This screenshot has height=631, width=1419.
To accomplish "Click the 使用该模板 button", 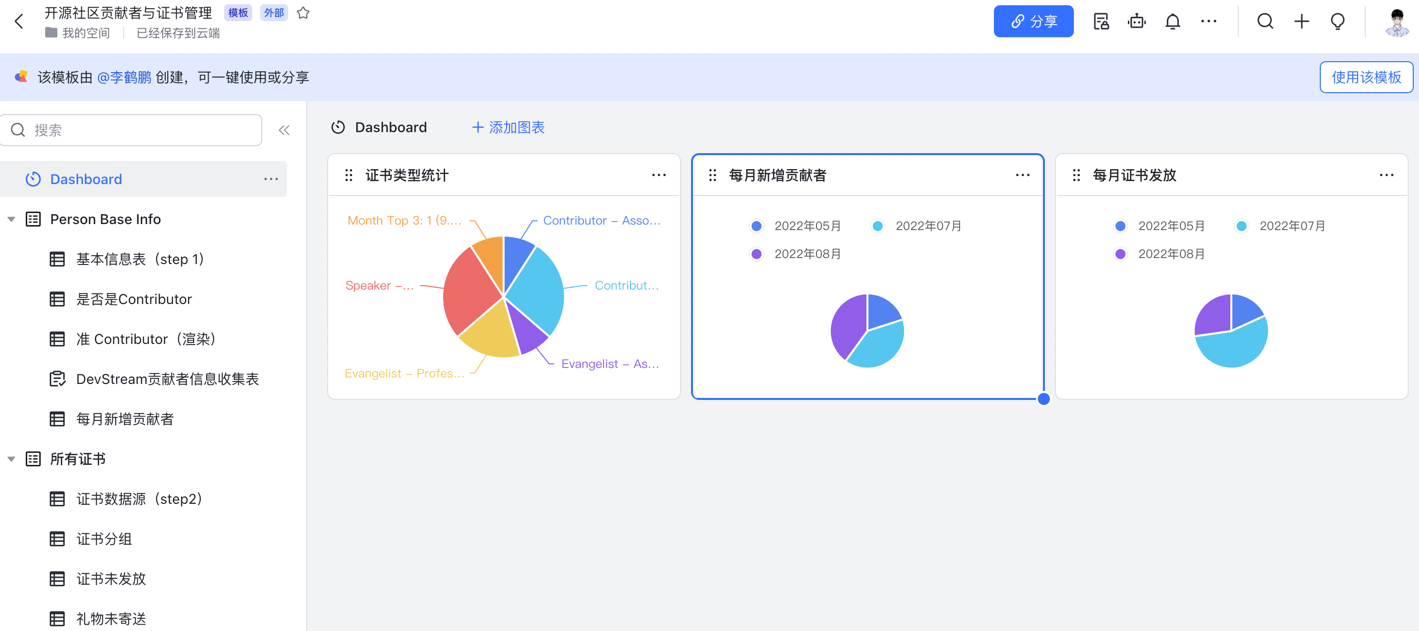I will pos(1365,77).
